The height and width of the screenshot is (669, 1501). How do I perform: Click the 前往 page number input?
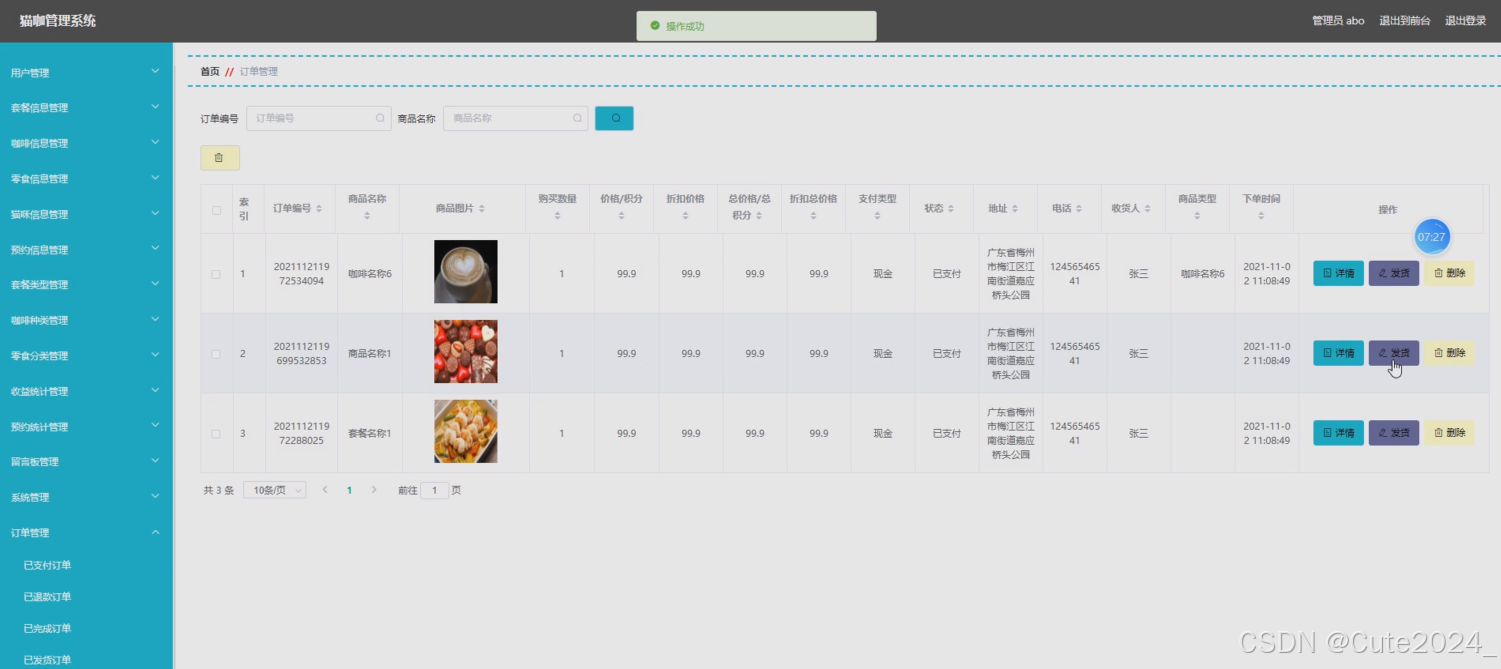435,491
